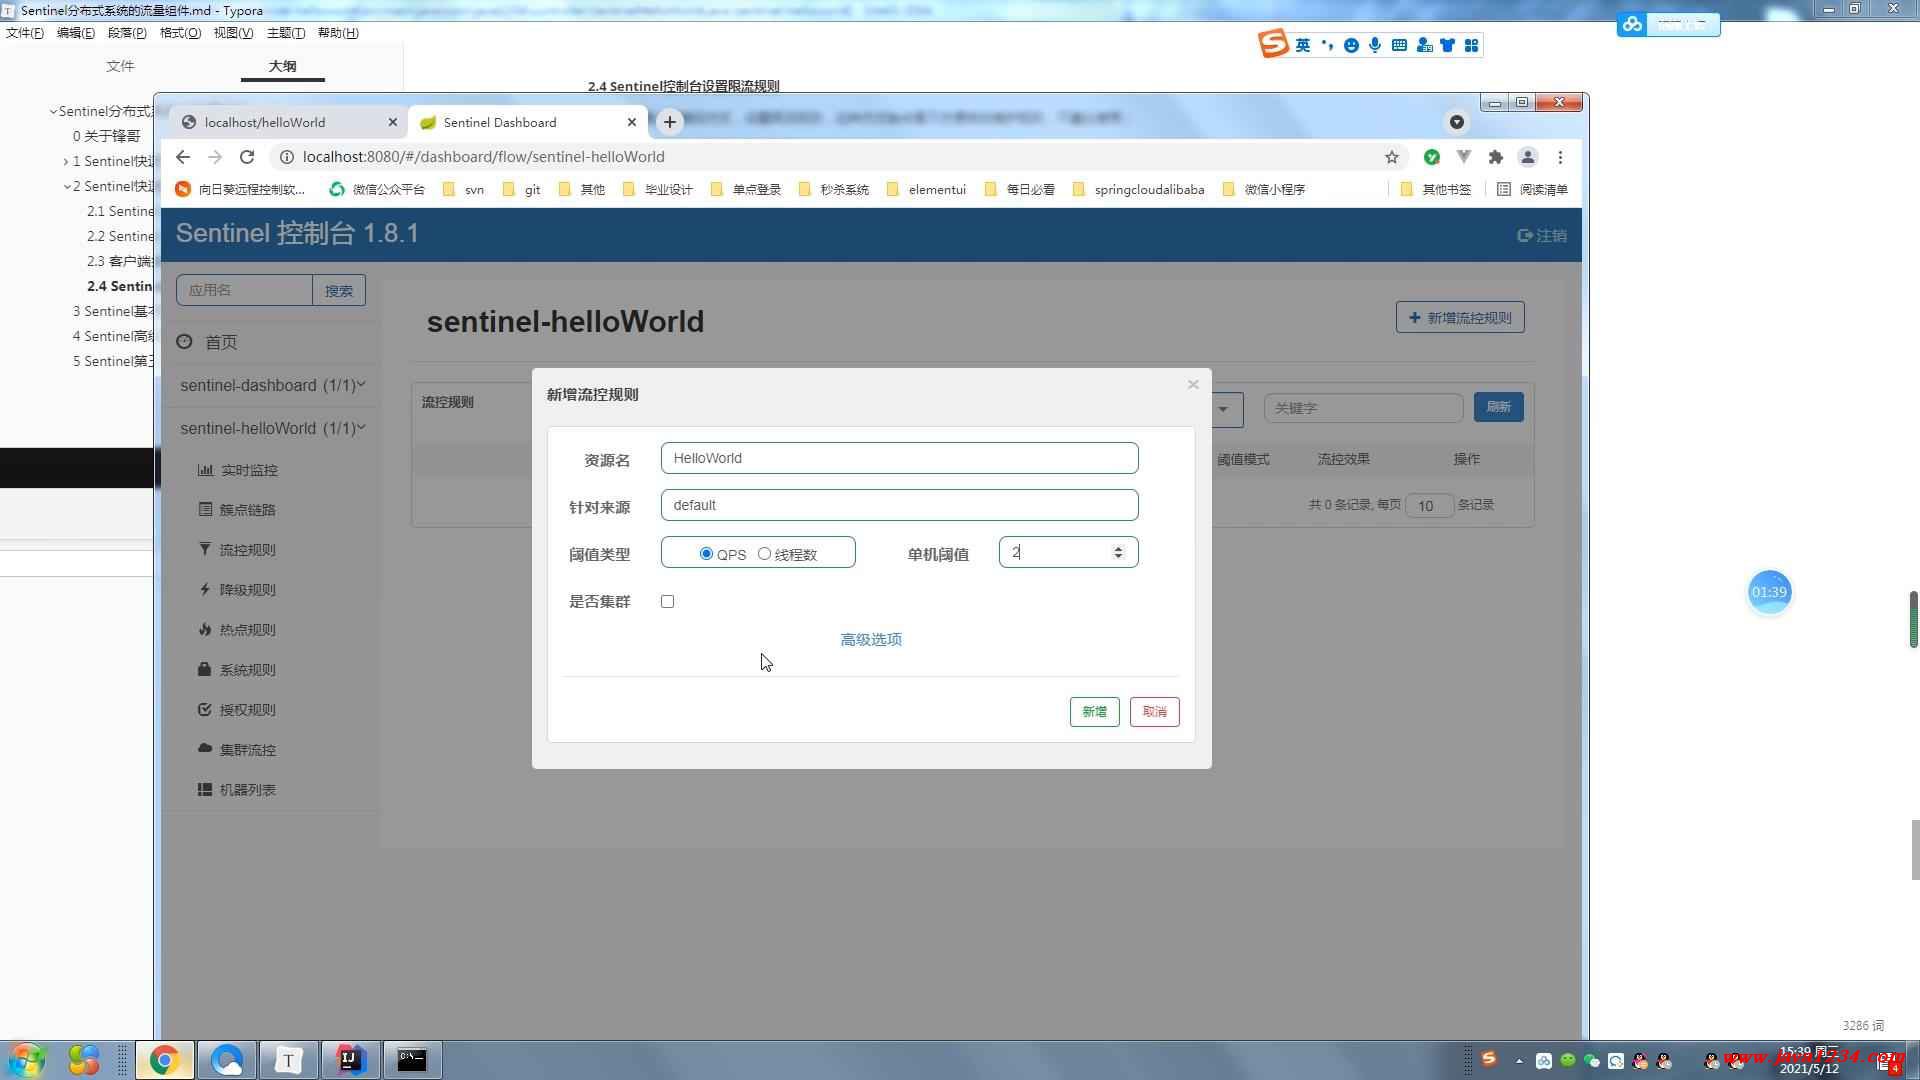Click the resource name field HelloWorld
Screen dimensions: 1920x1080
coord(899,458)
